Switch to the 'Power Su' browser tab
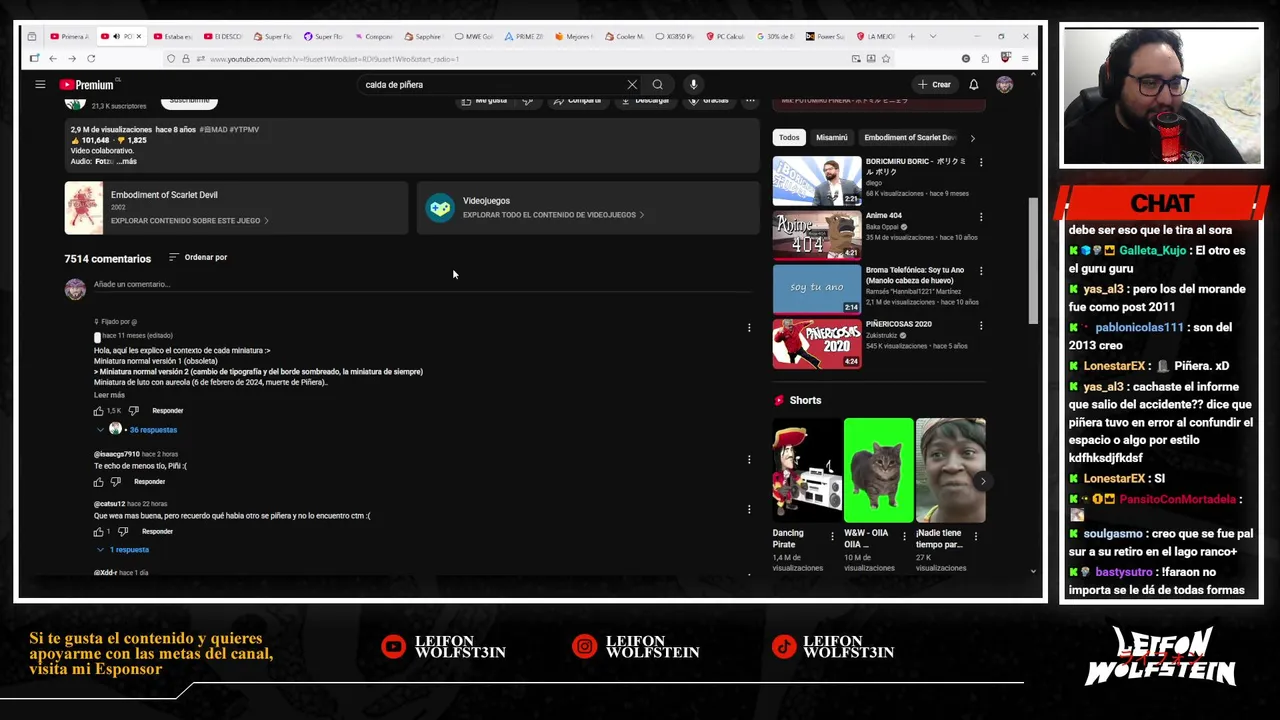 pyautogui.click(x=826, y=36)
